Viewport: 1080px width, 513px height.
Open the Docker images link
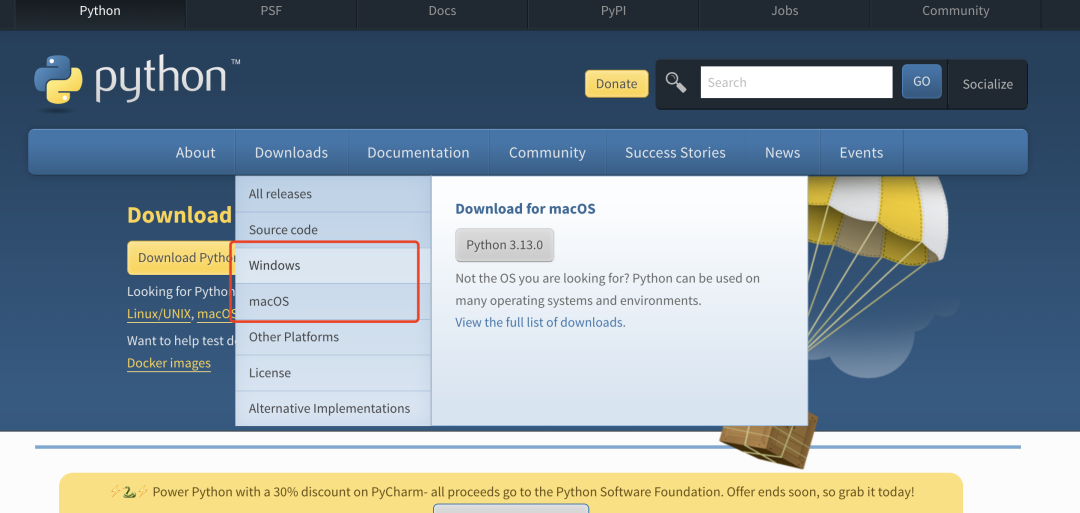coord(169,363)
